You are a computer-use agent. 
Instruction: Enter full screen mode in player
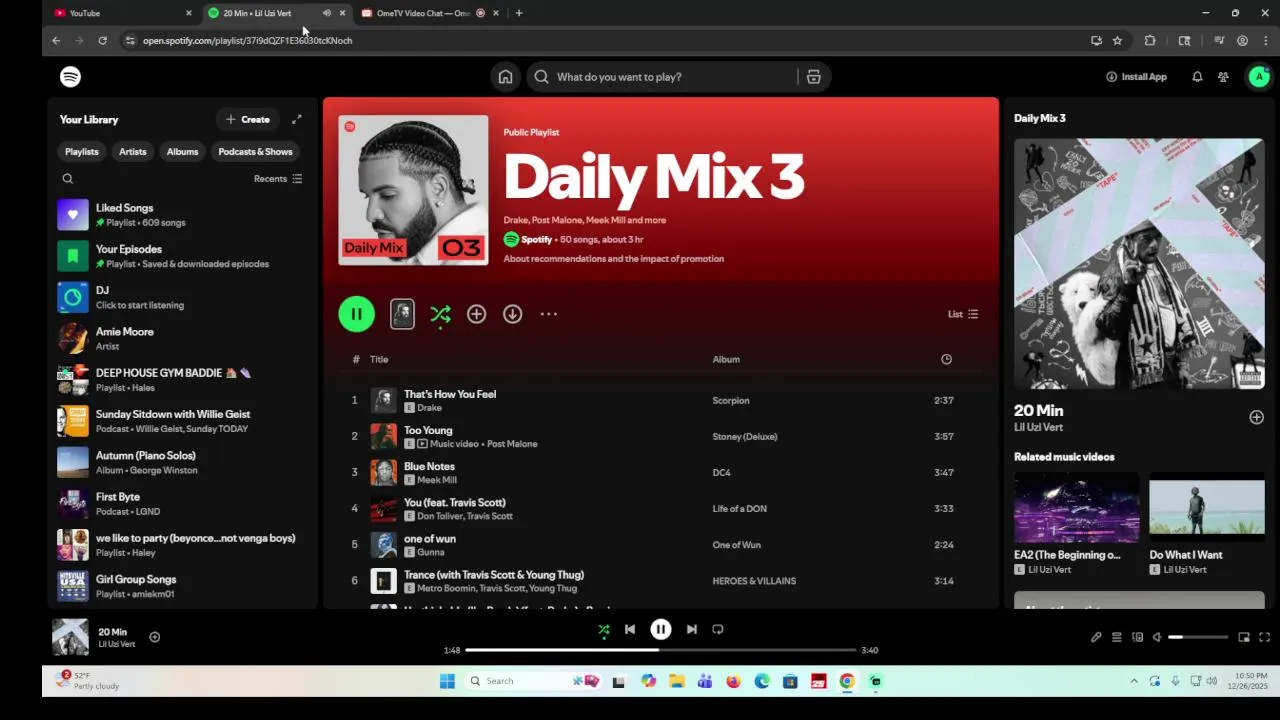(x=1264, y=637)
